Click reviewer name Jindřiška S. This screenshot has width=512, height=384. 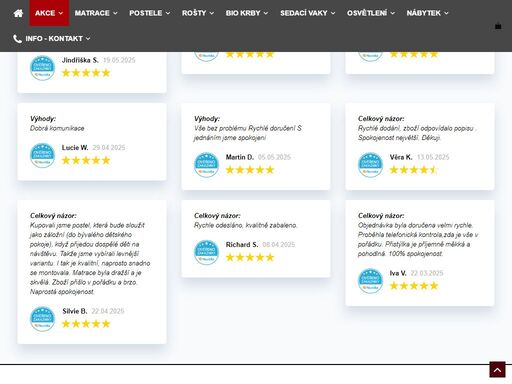click(x=80, y=60)
